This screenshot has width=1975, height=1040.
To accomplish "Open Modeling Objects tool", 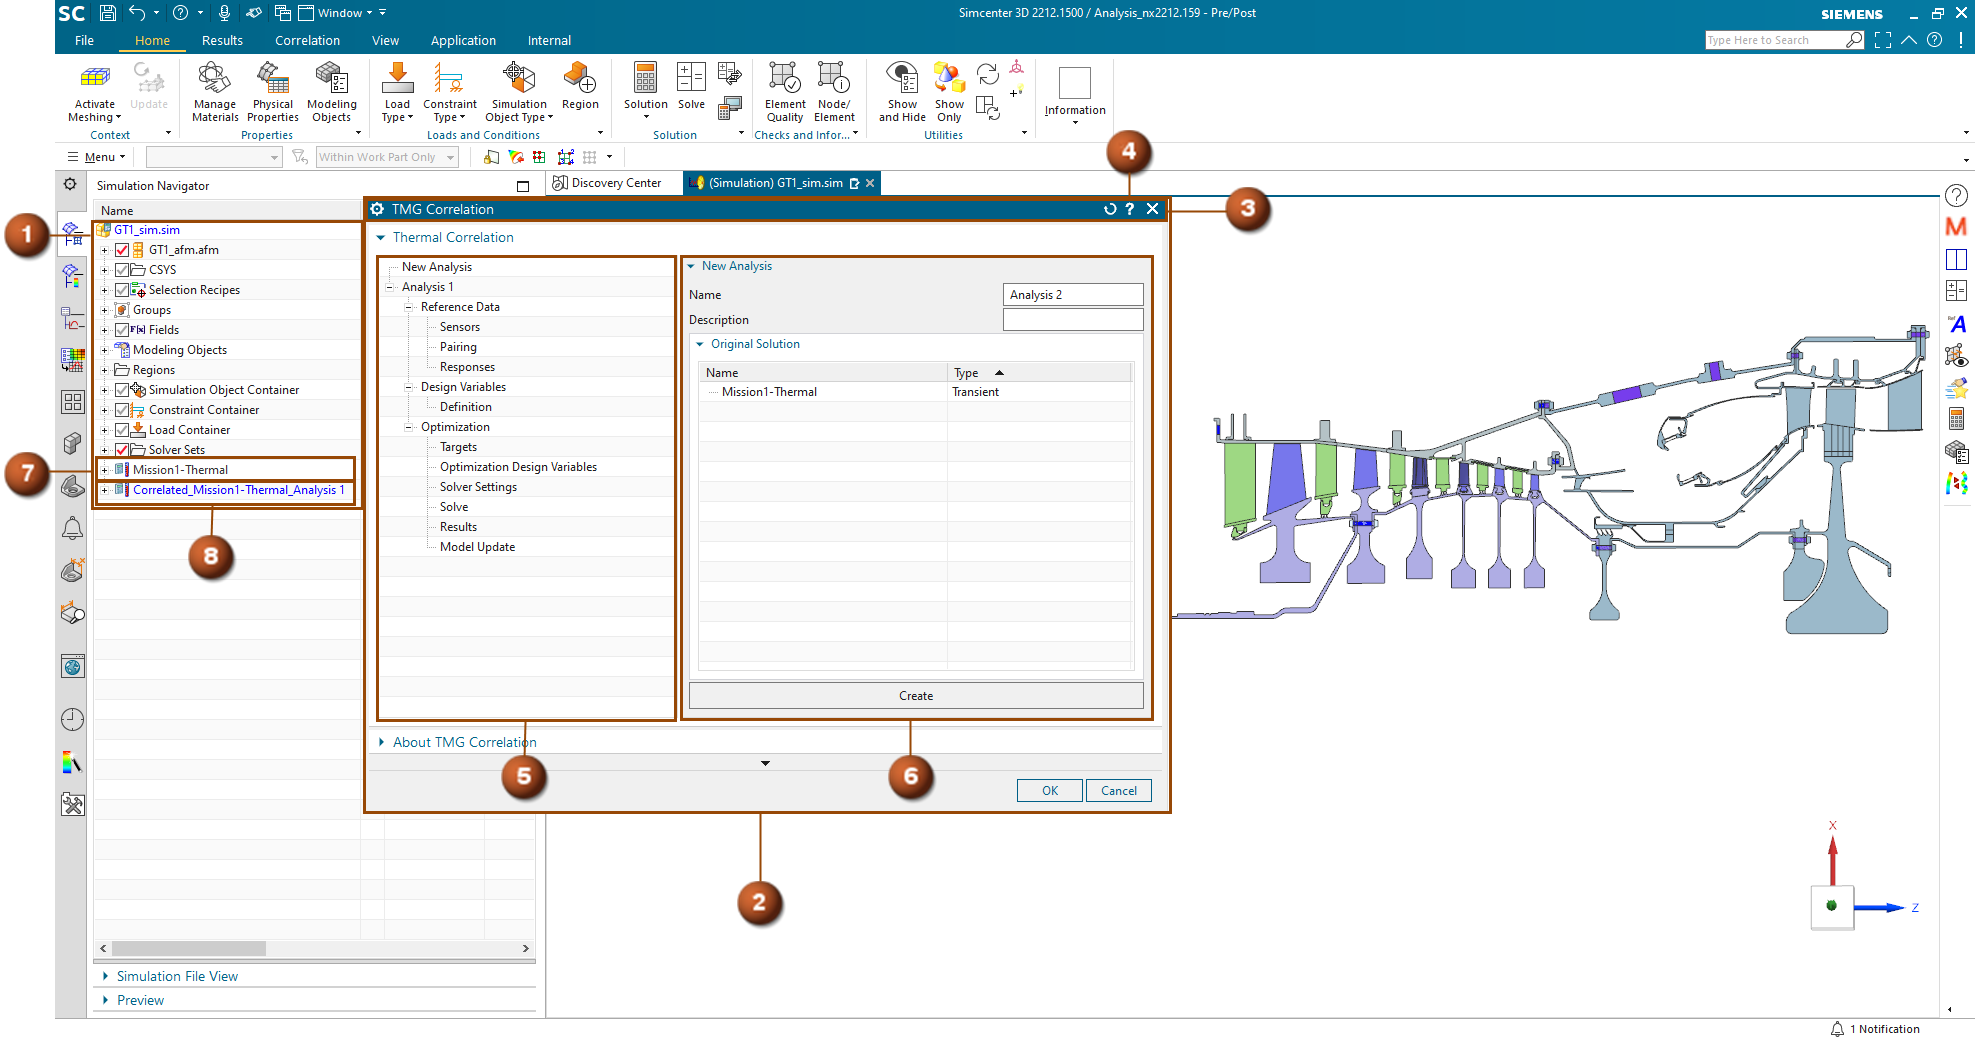I will click(x=331, y=79).
